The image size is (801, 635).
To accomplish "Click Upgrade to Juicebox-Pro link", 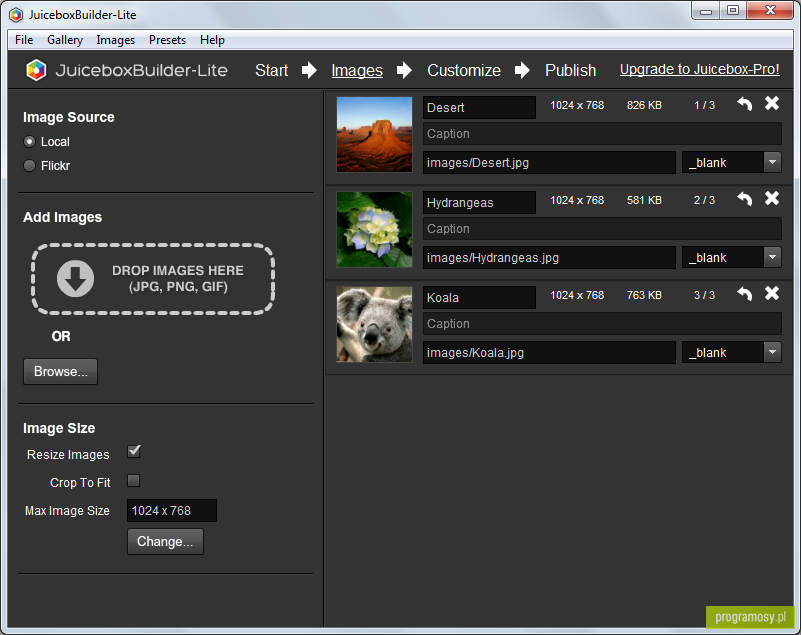I will click(699, 69).
